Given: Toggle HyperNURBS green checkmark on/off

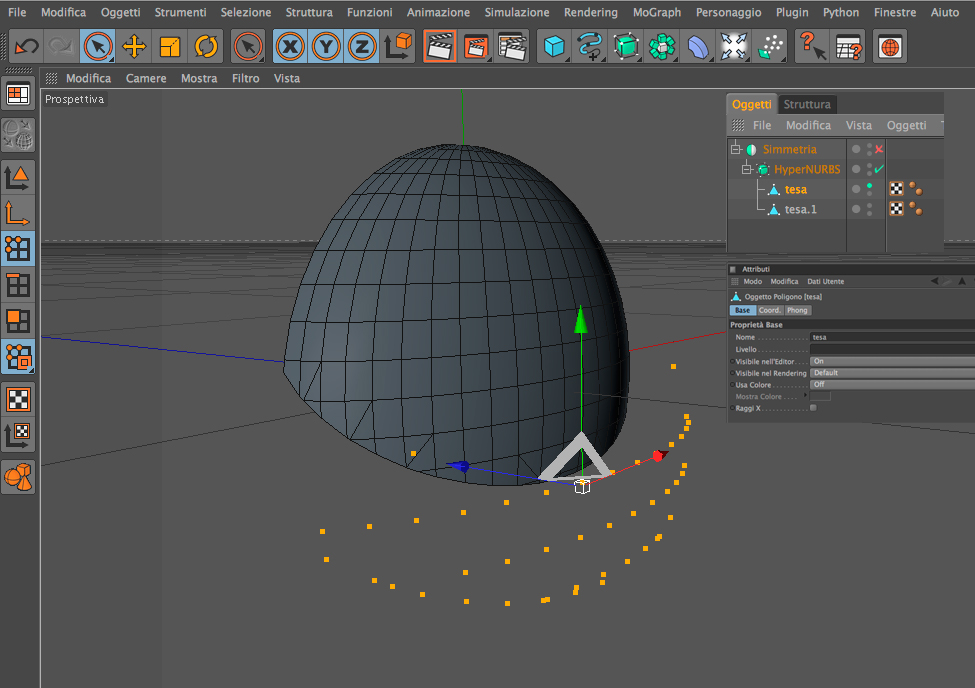Looking at the screenshot, I should tap(879, 169).
